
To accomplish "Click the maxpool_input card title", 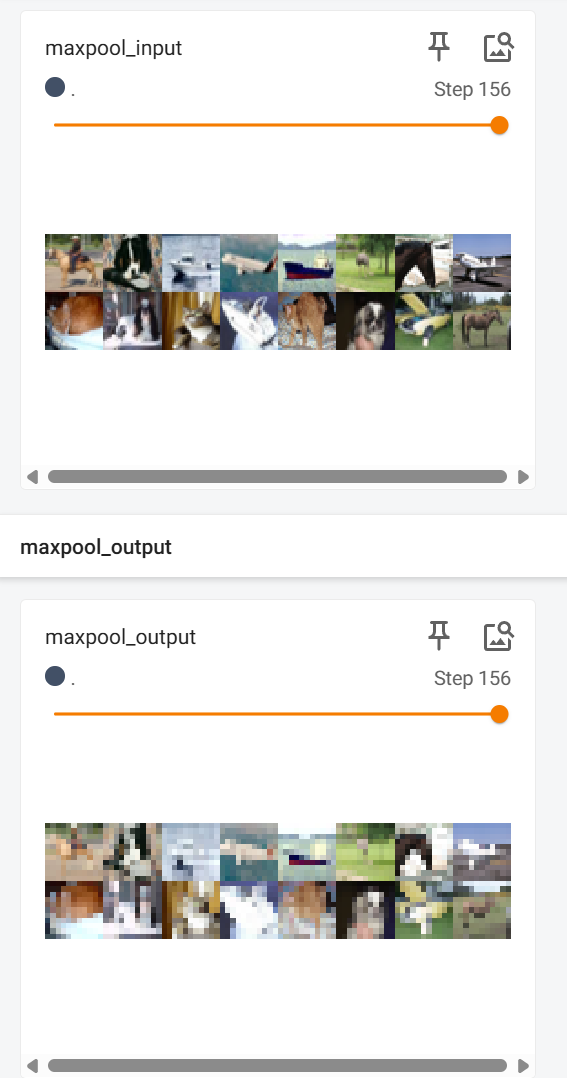I will click(x=113, y=48).
